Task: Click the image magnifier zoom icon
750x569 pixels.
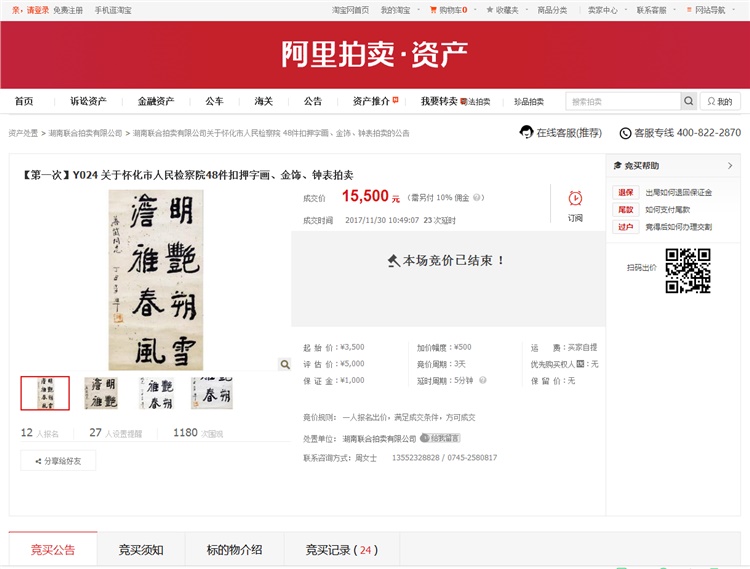Action: (x=285, y=364)
